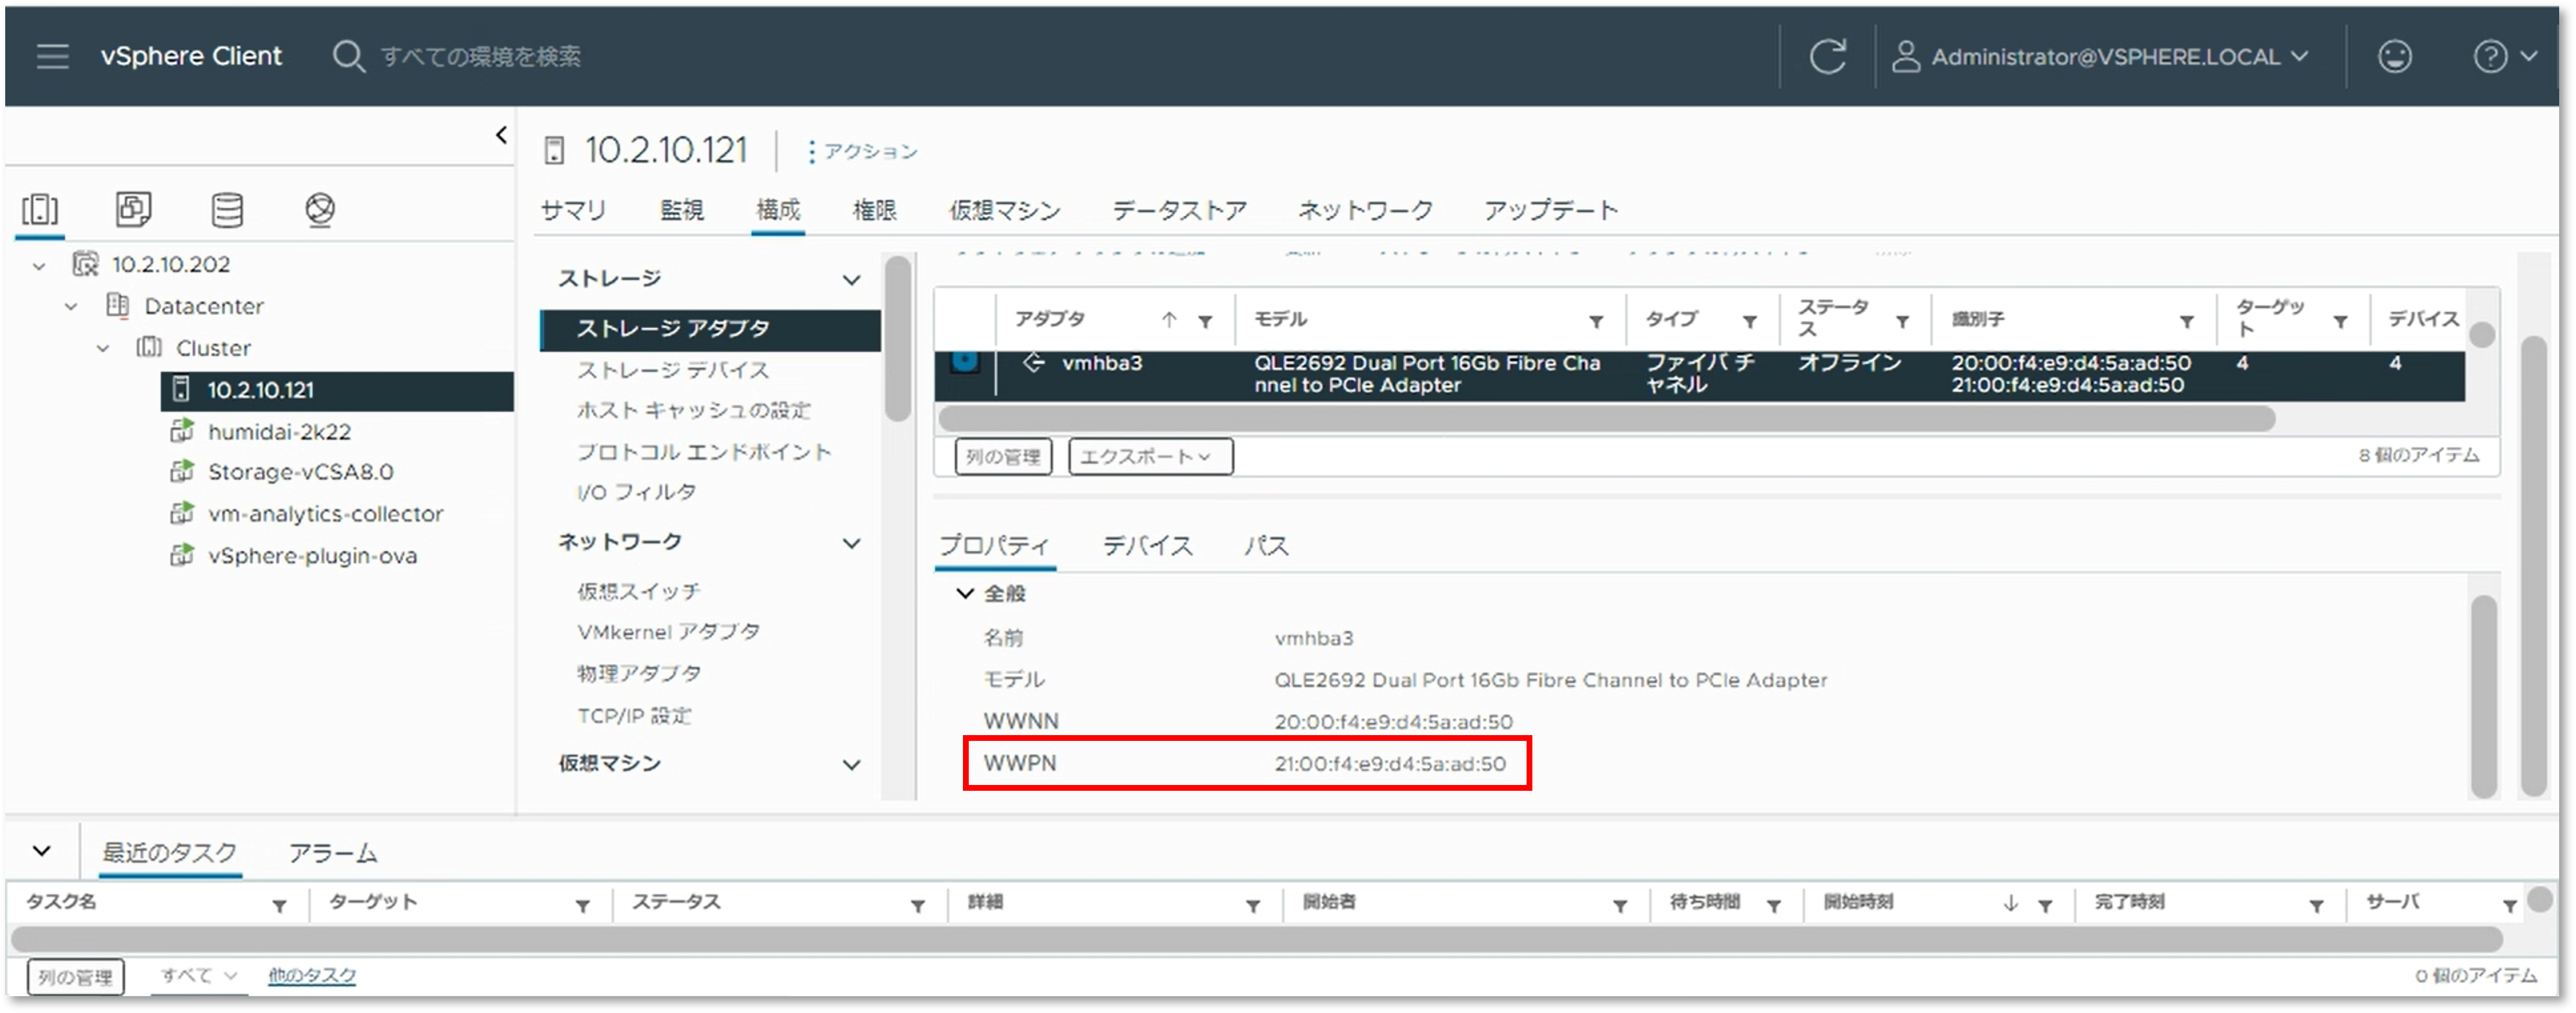
Task: Click the search magnifier icon
Action: (348, 56)
